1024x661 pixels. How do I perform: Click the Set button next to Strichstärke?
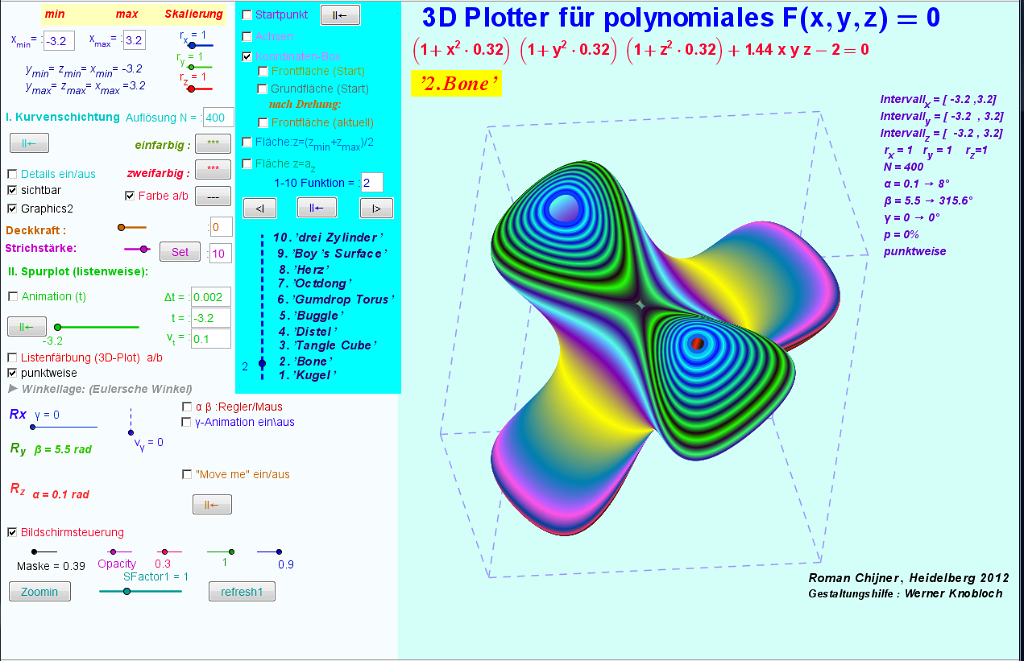(180, 252)
